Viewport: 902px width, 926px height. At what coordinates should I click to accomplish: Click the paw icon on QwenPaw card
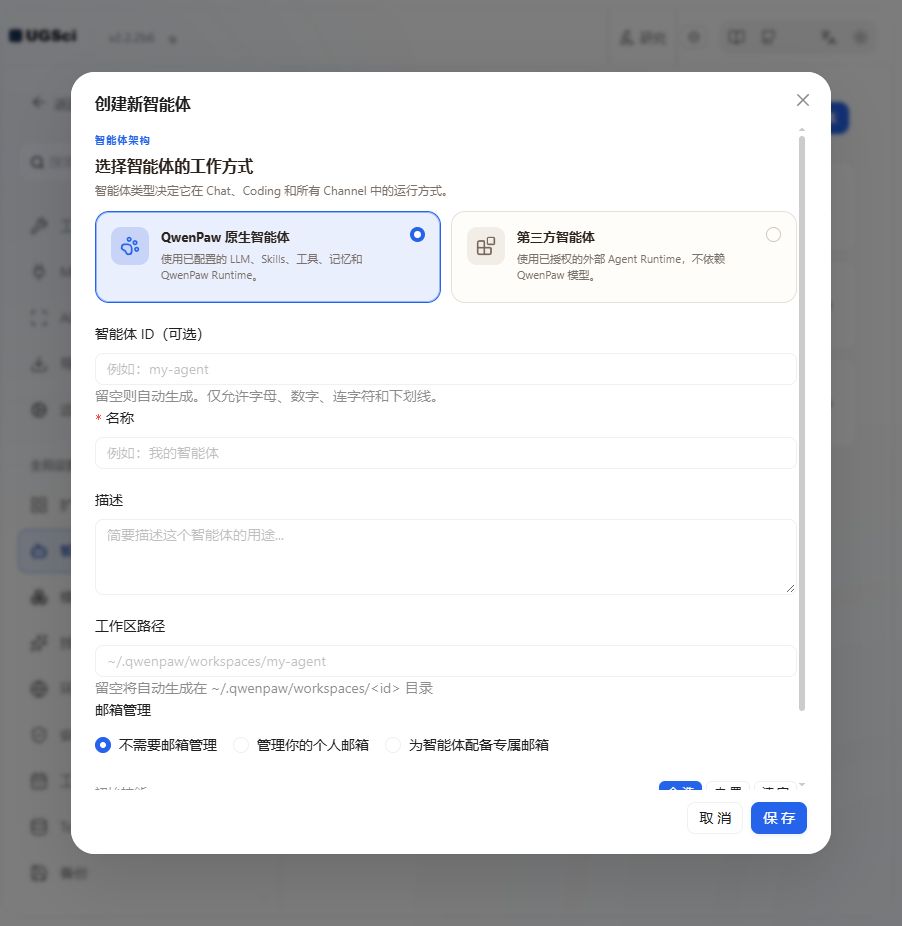click(x=130, y=246)
